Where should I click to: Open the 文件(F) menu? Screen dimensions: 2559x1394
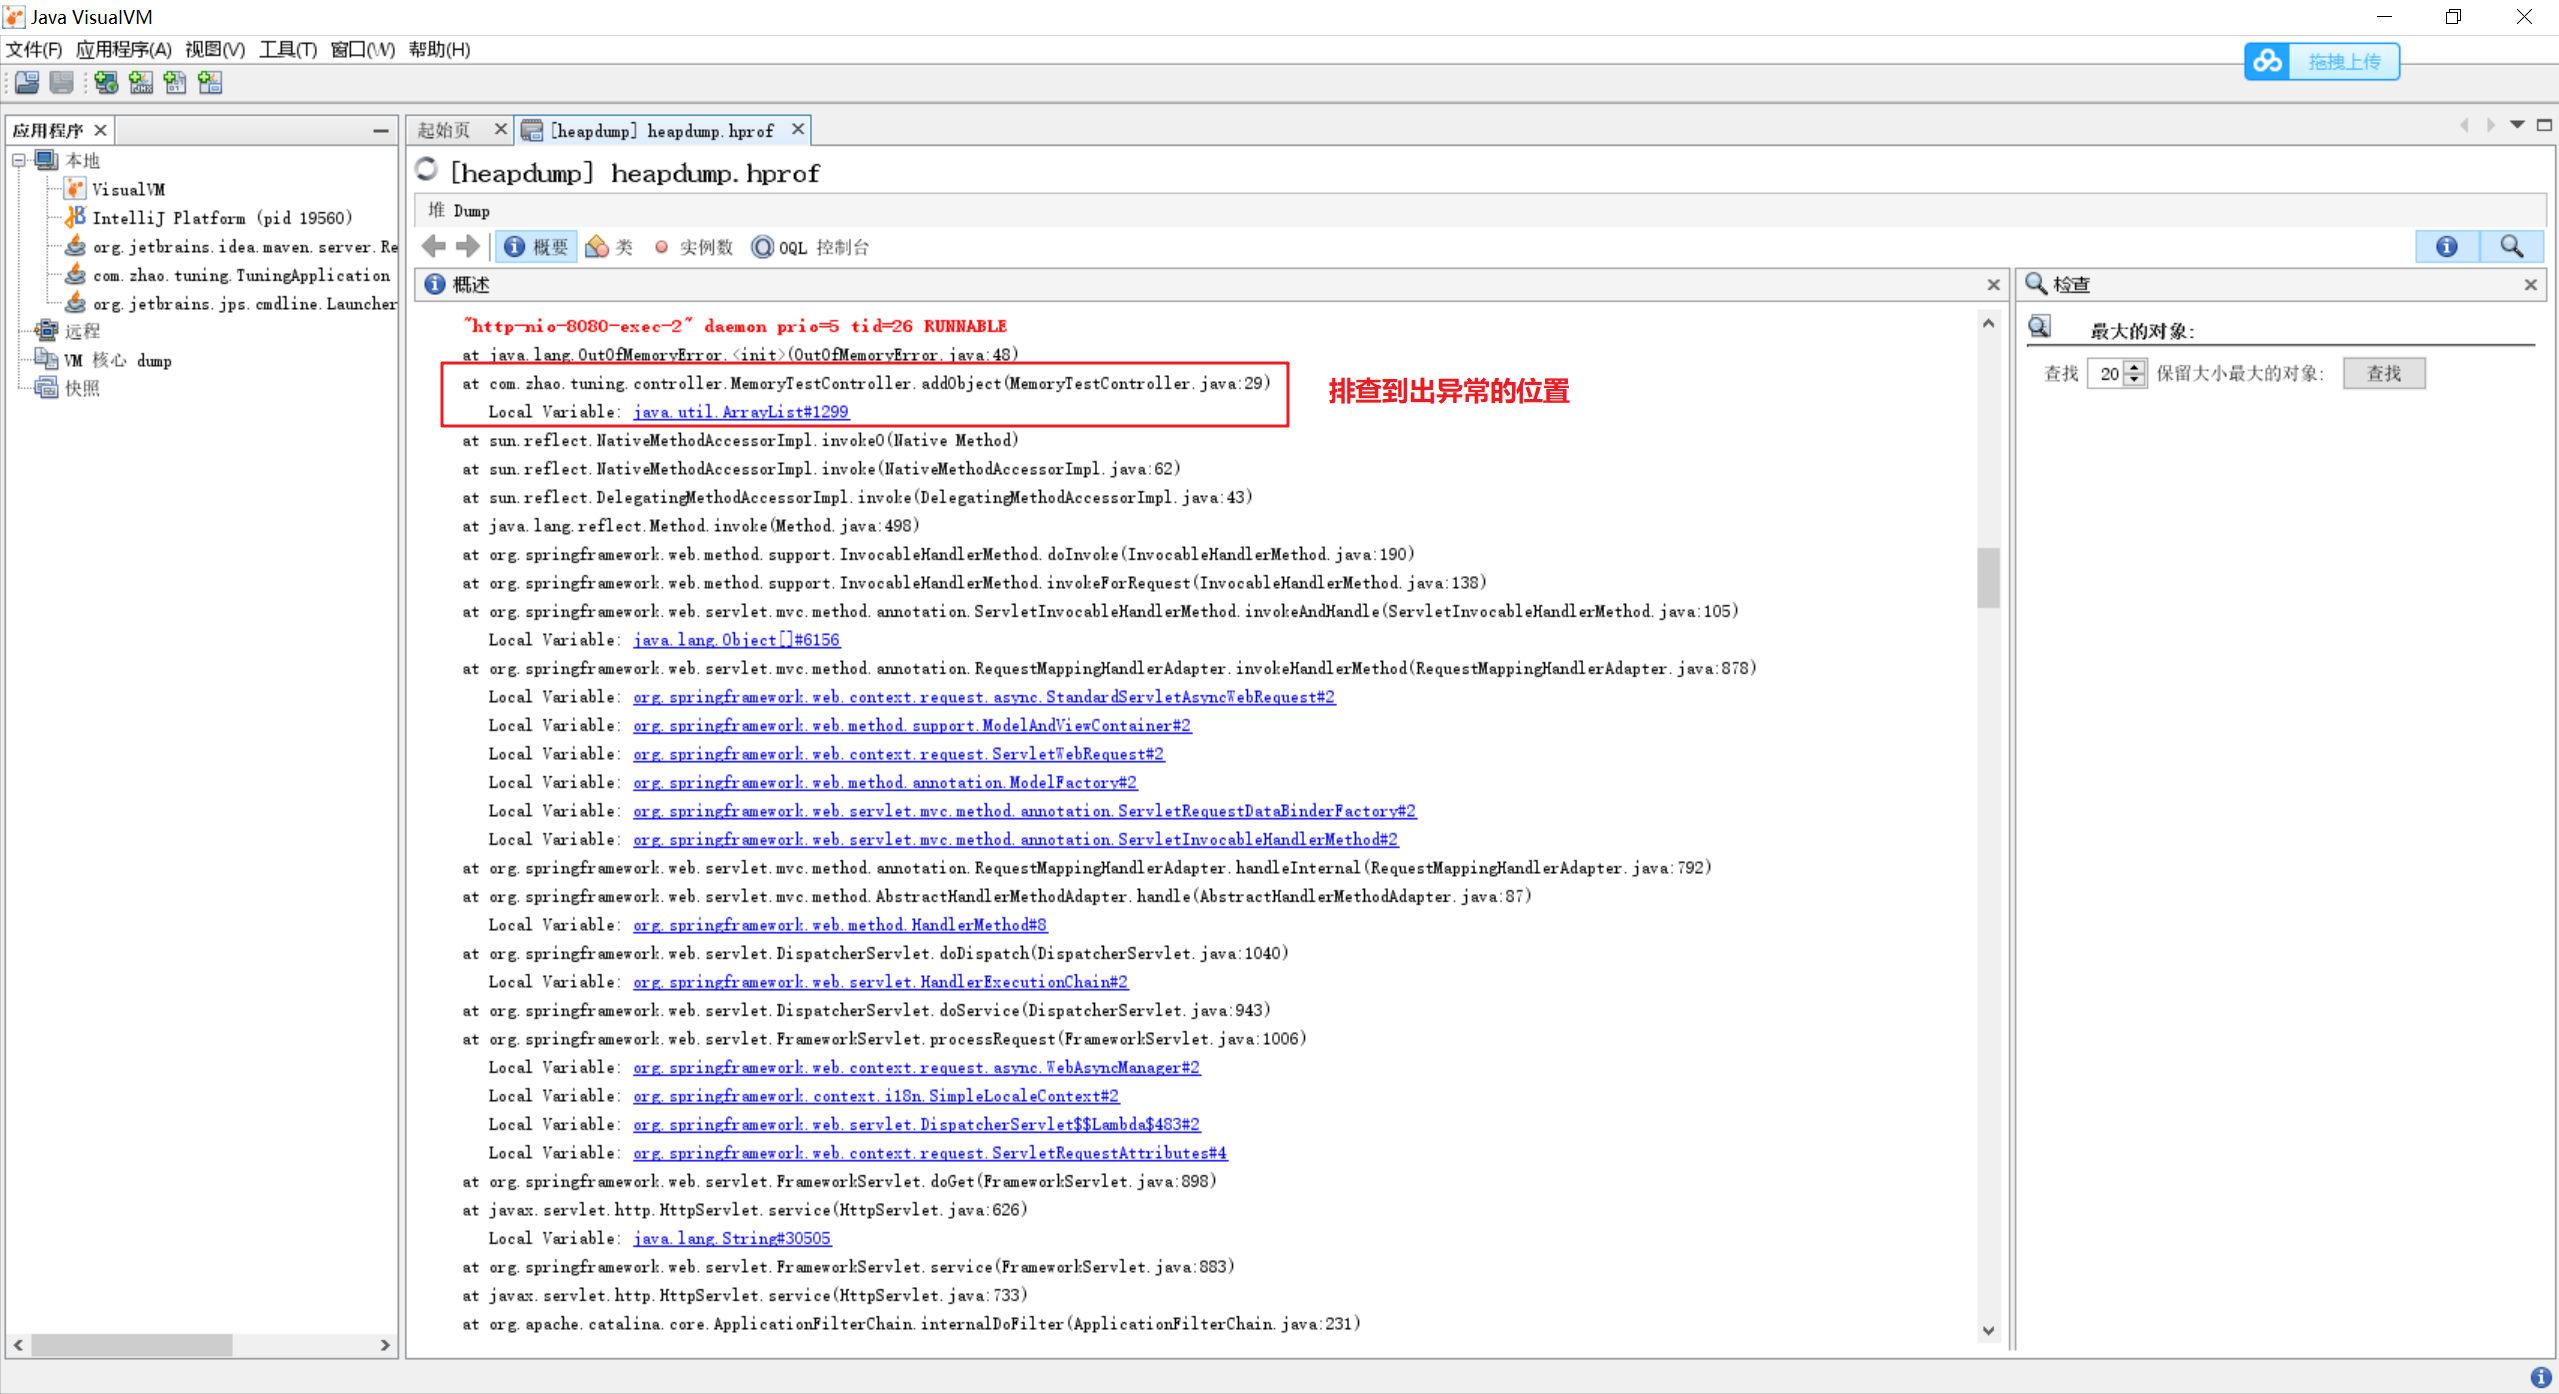(34, 49)
